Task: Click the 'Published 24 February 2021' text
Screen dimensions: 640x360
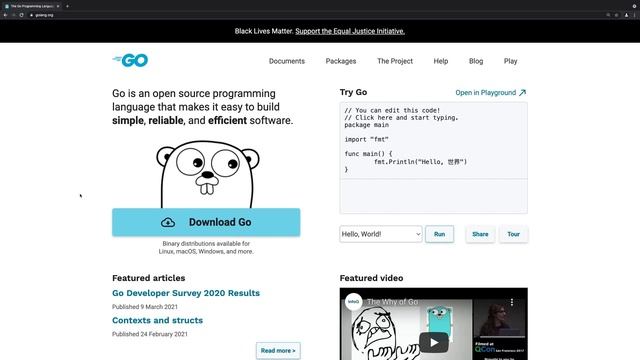Action: tap(150, 334)
